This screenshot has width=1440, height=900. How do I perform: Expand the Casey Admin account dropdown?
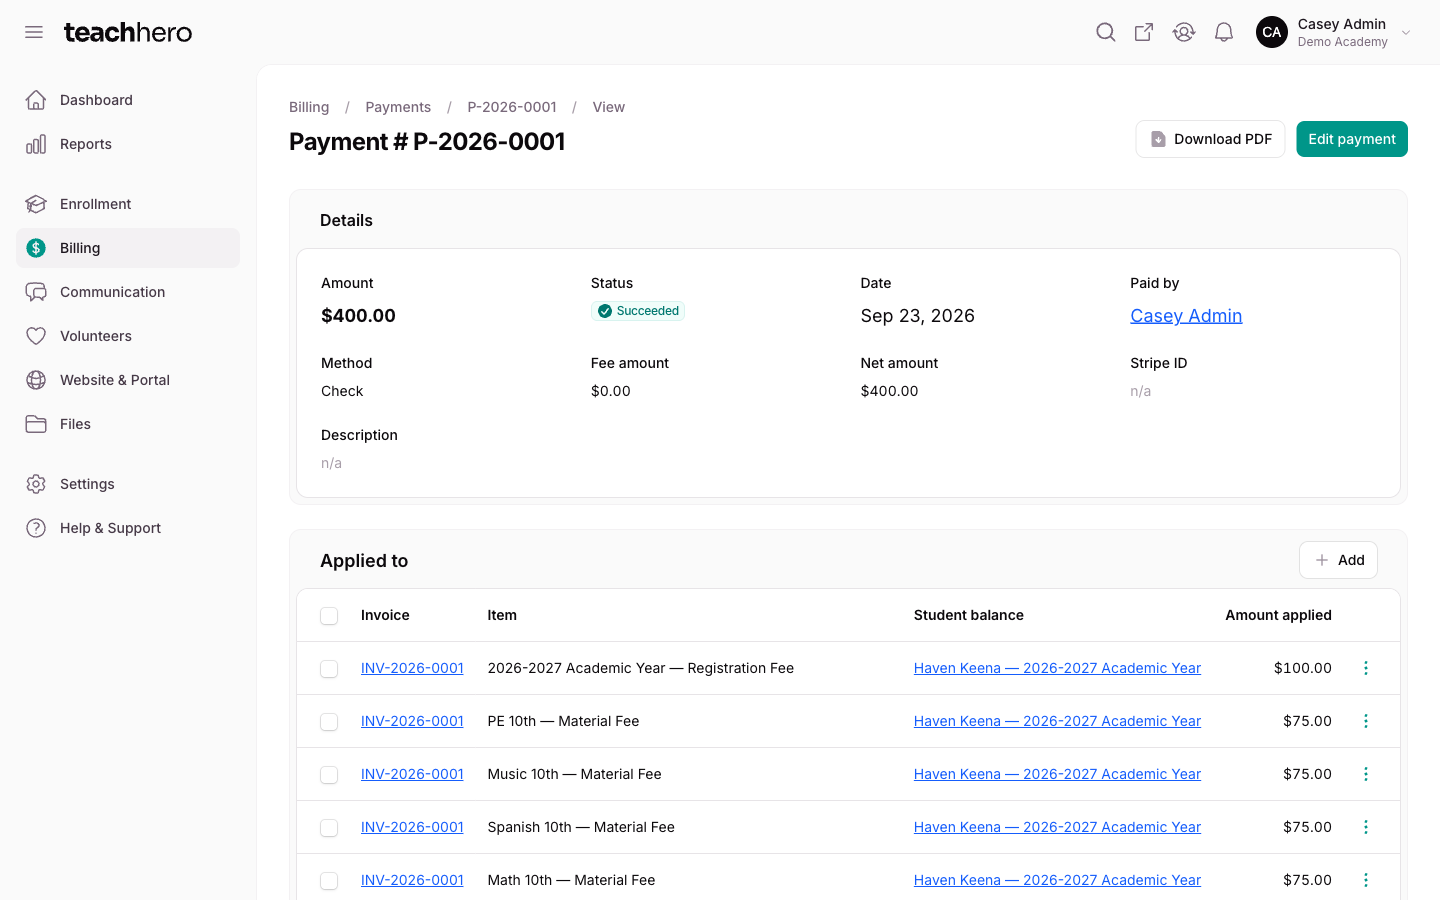click(1406, 33)
